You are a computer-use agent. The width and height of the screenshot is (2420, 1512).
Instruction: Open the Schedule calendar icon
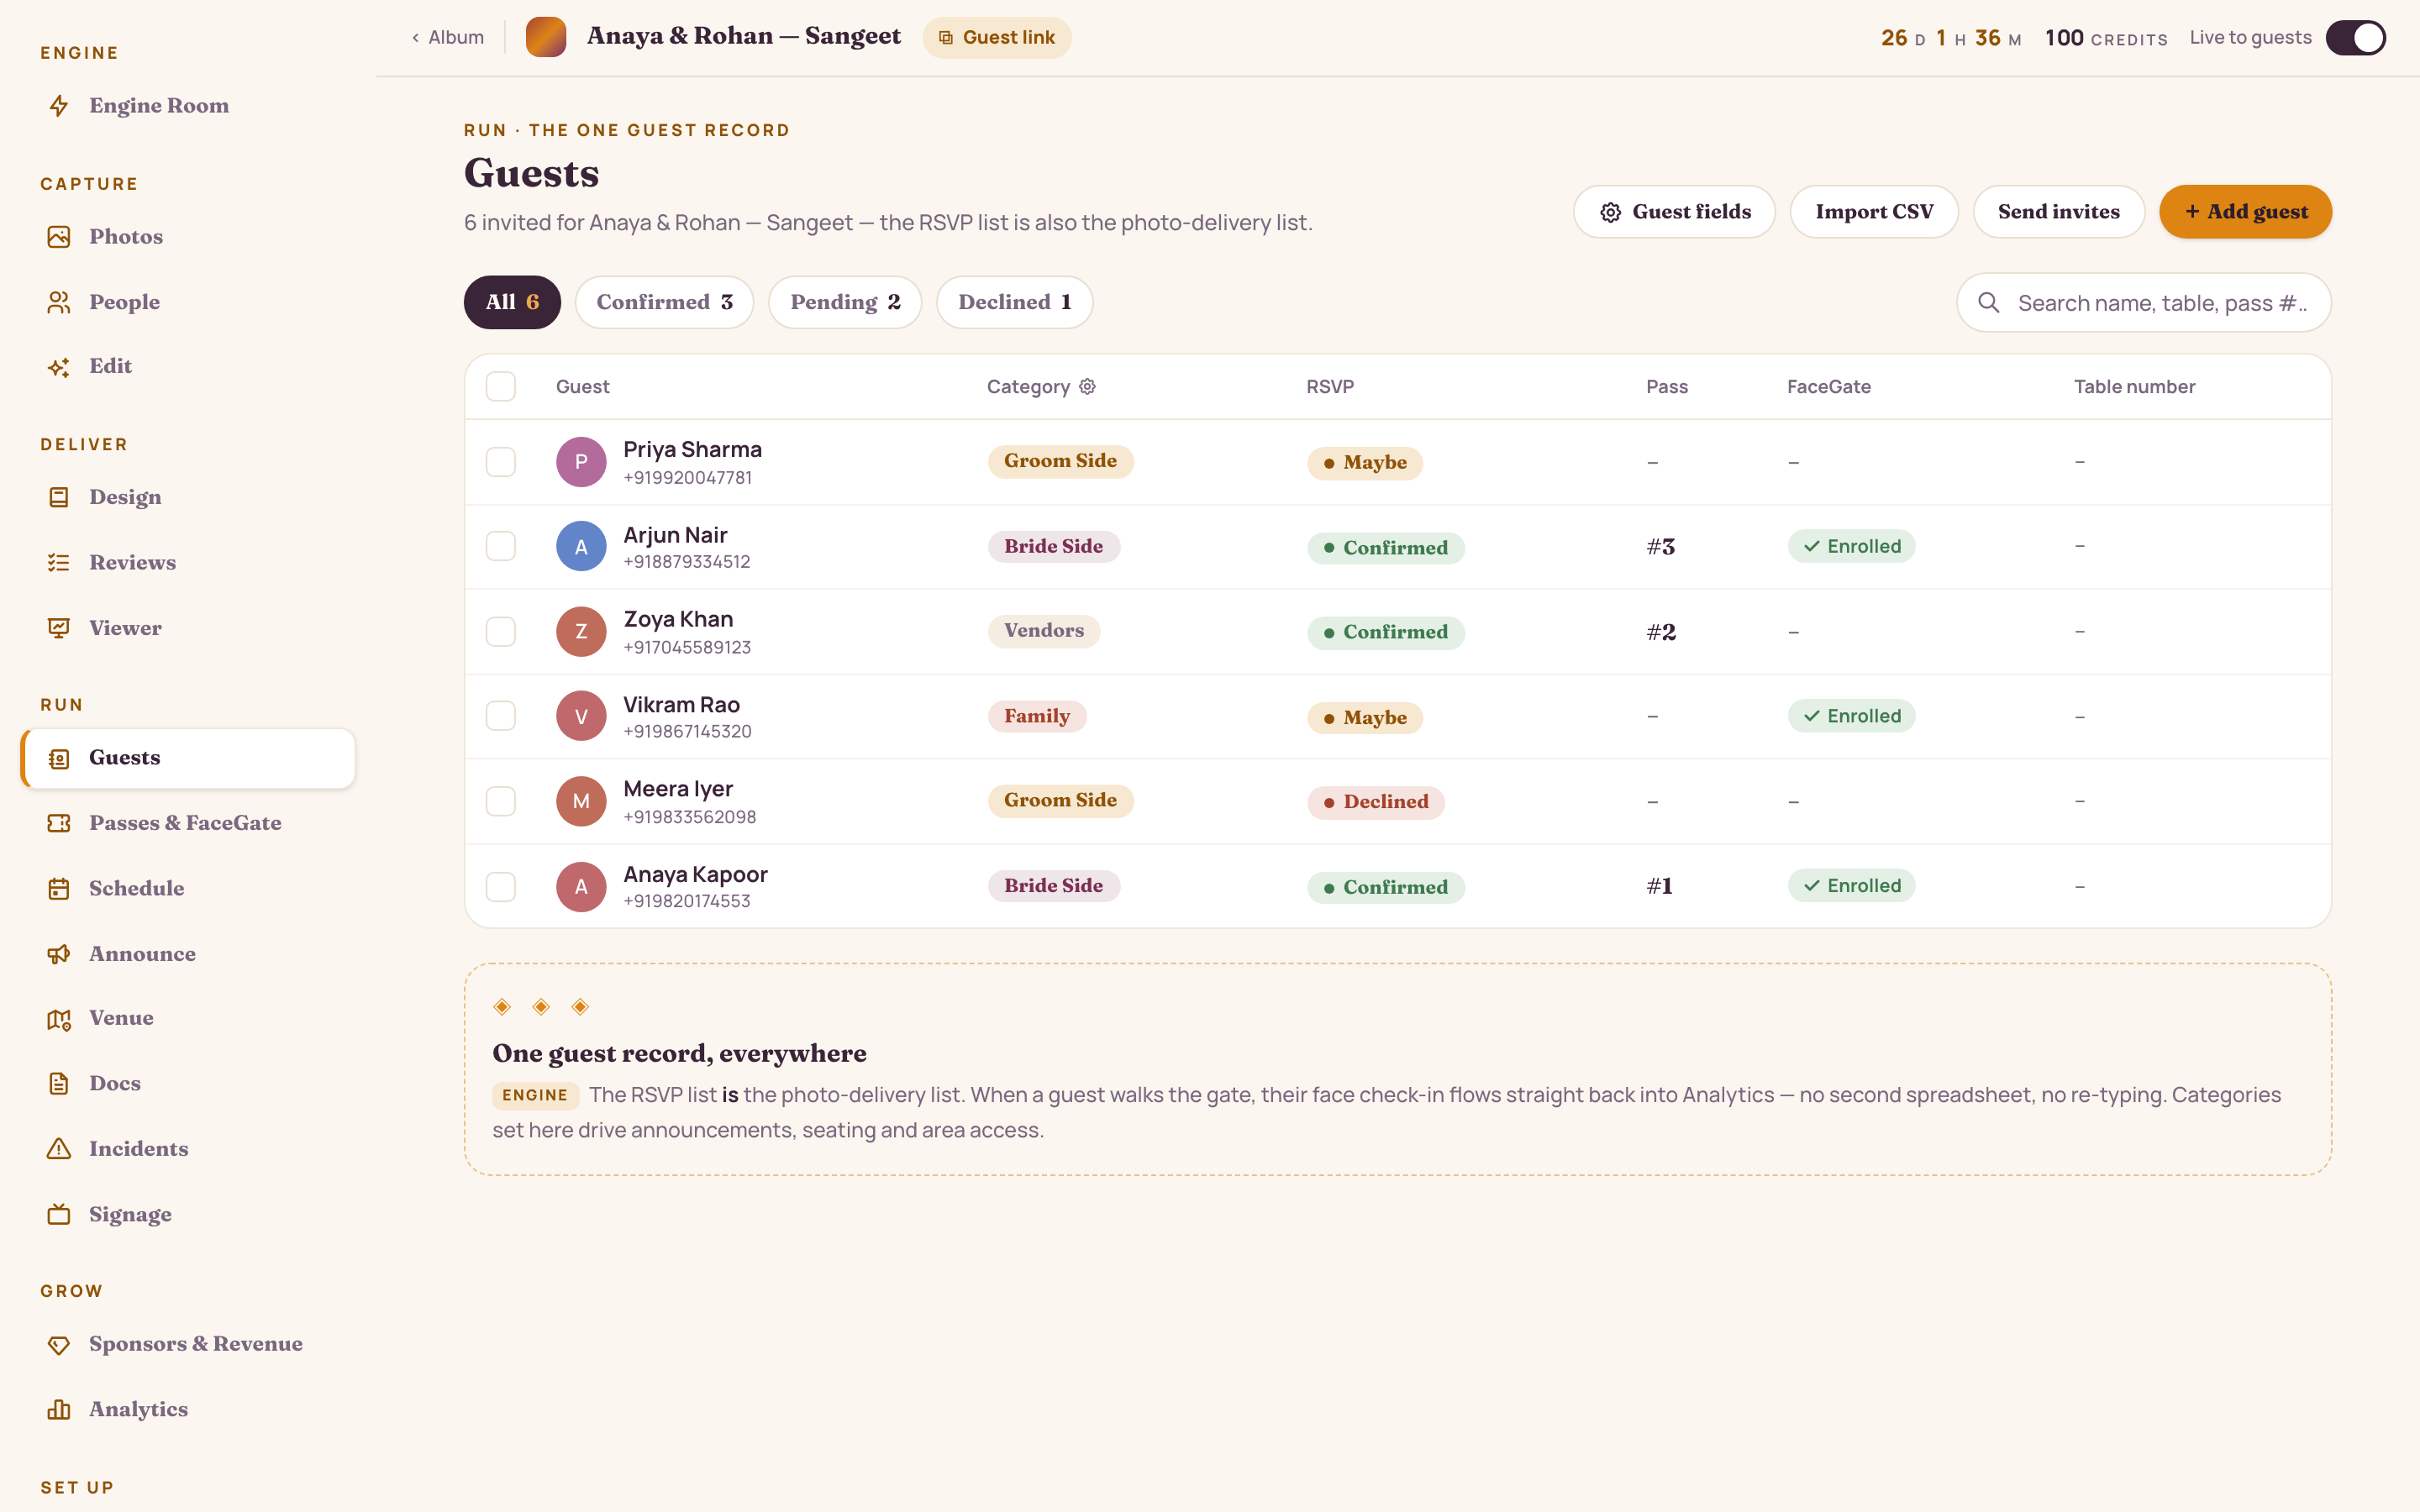(59, 889)
